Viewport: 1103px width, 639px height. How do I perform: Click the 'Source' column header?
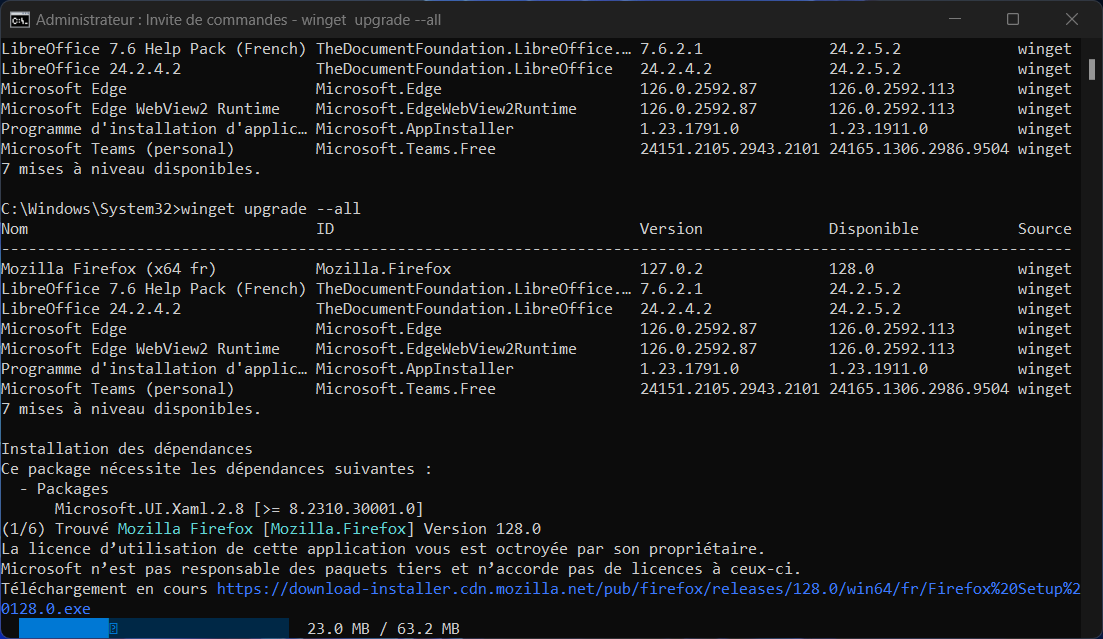(x=1045, y=229)
